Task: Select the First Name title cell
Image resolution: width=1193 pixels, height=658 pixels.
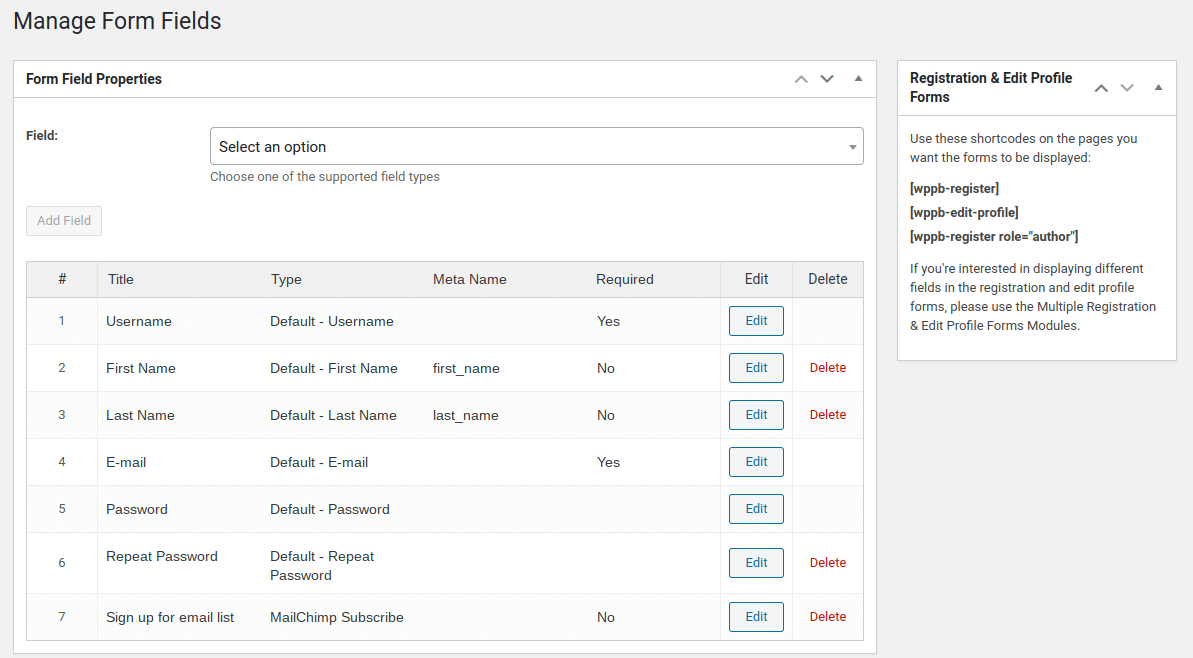Action: click(141, 368)
